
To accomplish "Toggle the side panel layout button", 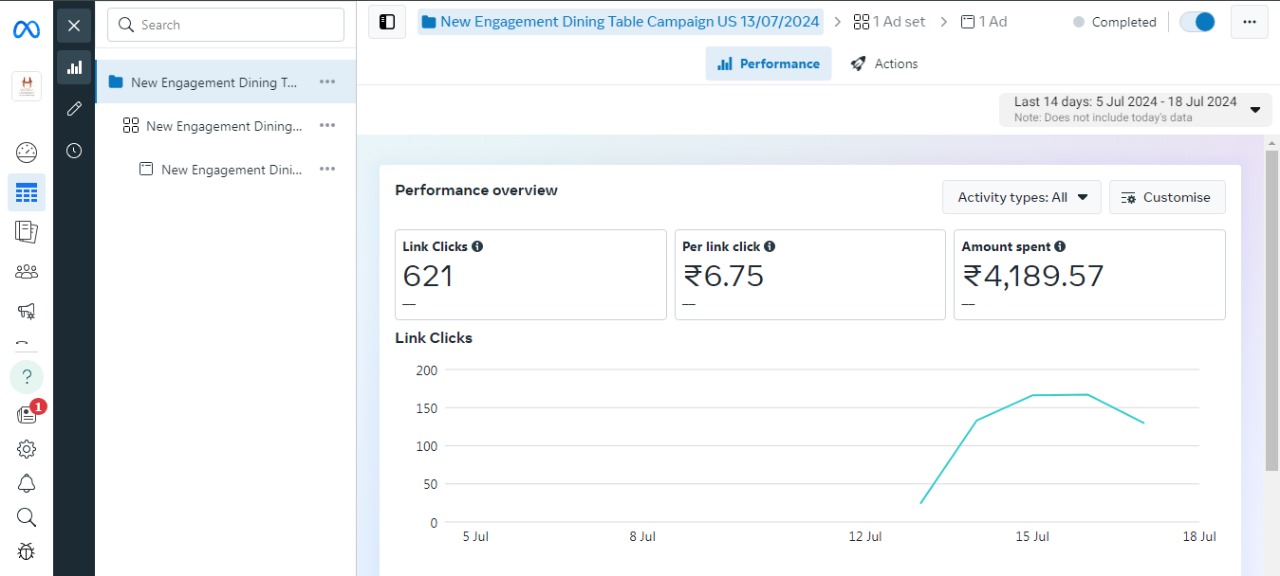I will pos(387,22).
